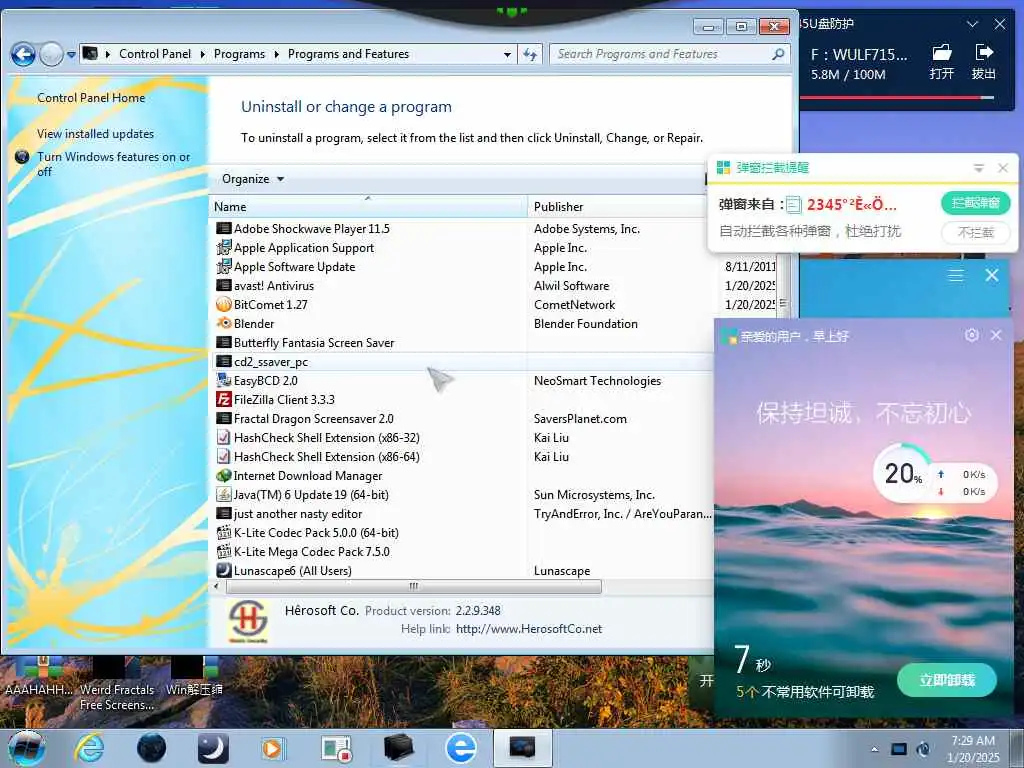The width and height of the screenshot is (1024, 768).
Task: Open the http://www.HerosoftCo.net help link
Action: point(529,629)
